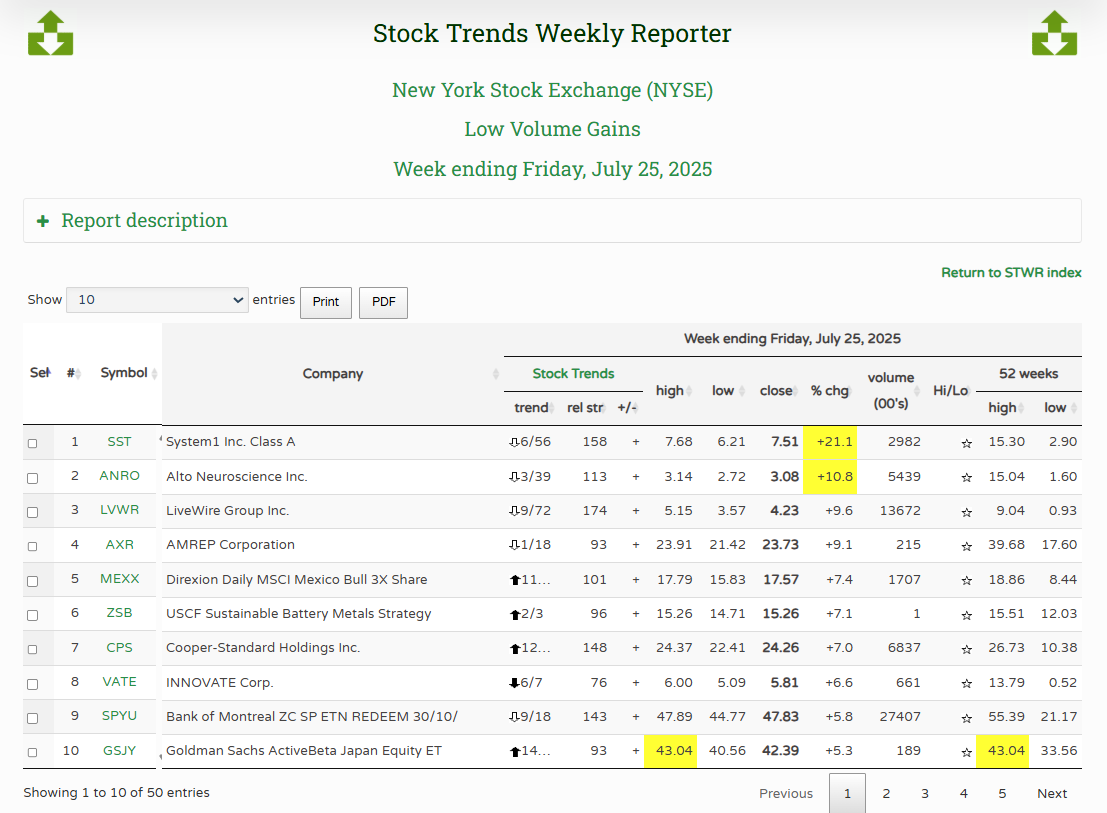This screenshot has height=813, width=1107.
Task: Click the star icon in the GSJY row
Action: point(966,752)
